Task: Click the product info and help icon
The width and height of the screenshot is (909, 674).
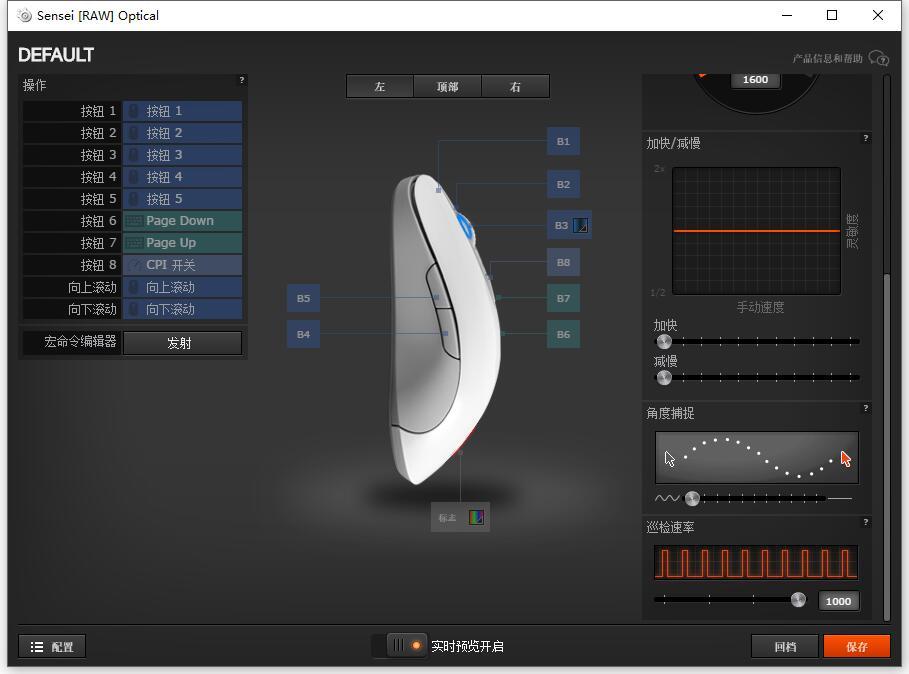Action: [878, 58]
